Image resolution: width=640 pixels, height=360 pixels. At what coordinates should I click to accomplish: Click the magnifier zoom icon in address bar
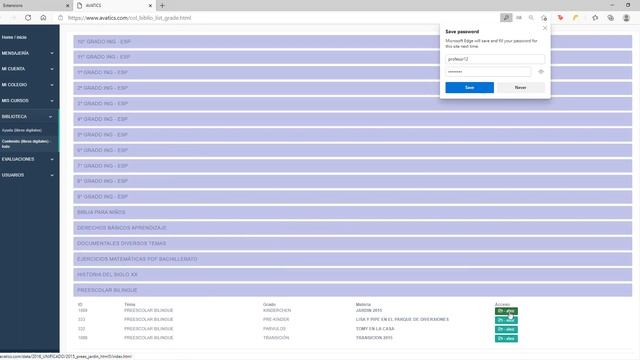531,18
